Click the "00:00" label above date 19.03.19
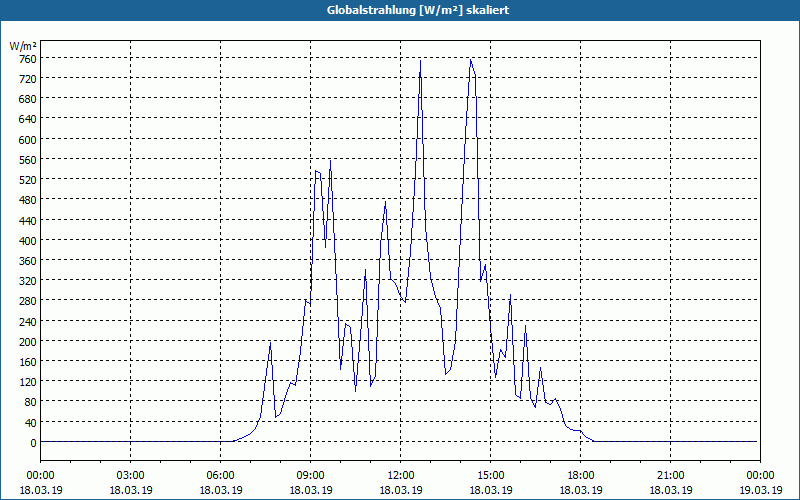Viewport: 800px width, 500px height. pyautogui.click(x=760, y=476)
